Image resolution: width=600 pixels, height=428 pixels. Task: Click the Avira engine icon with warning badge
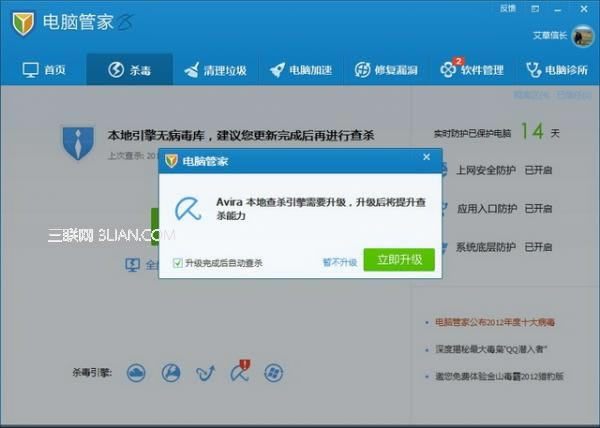239,373
